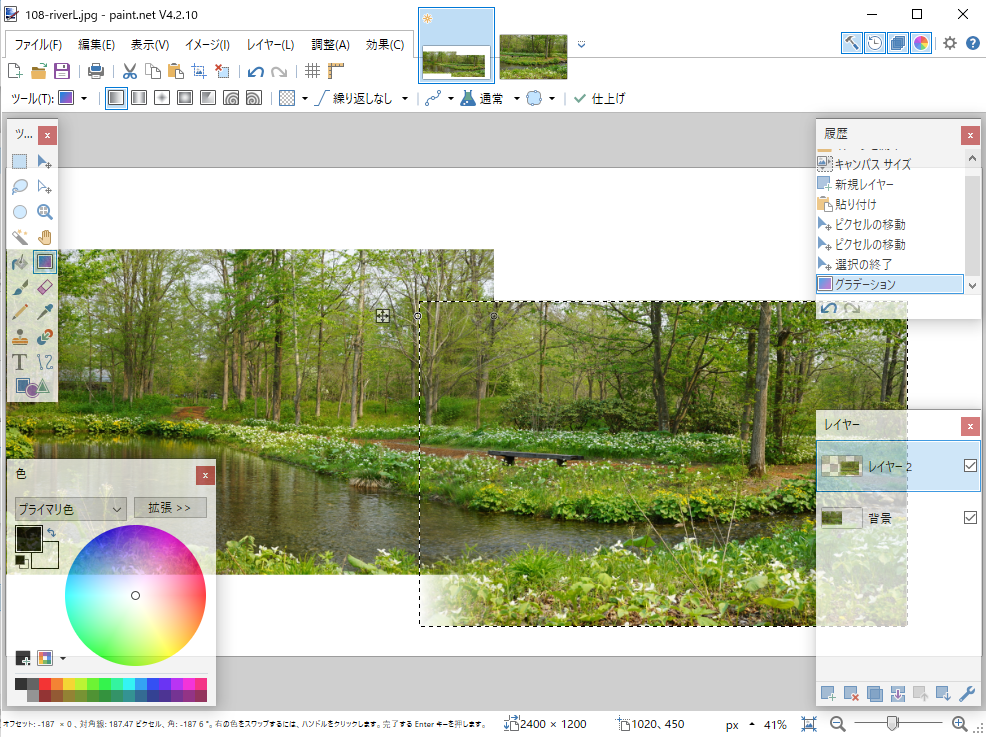
Task: Open the 通常 blend mode dropdown
Action: (x=516, y=99)
